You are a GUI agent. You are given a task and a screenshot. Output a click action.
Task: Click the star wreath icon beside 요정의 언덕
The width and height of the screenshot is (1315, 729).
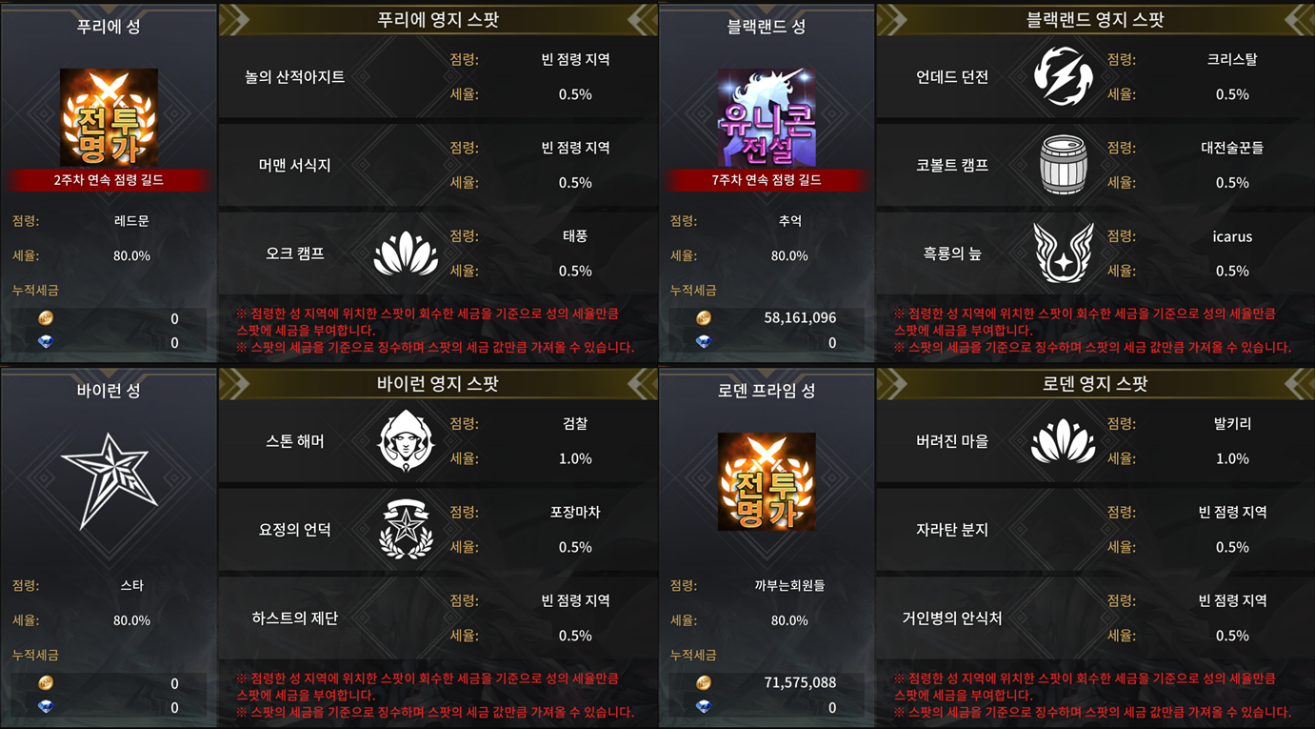tap(406, 529)
